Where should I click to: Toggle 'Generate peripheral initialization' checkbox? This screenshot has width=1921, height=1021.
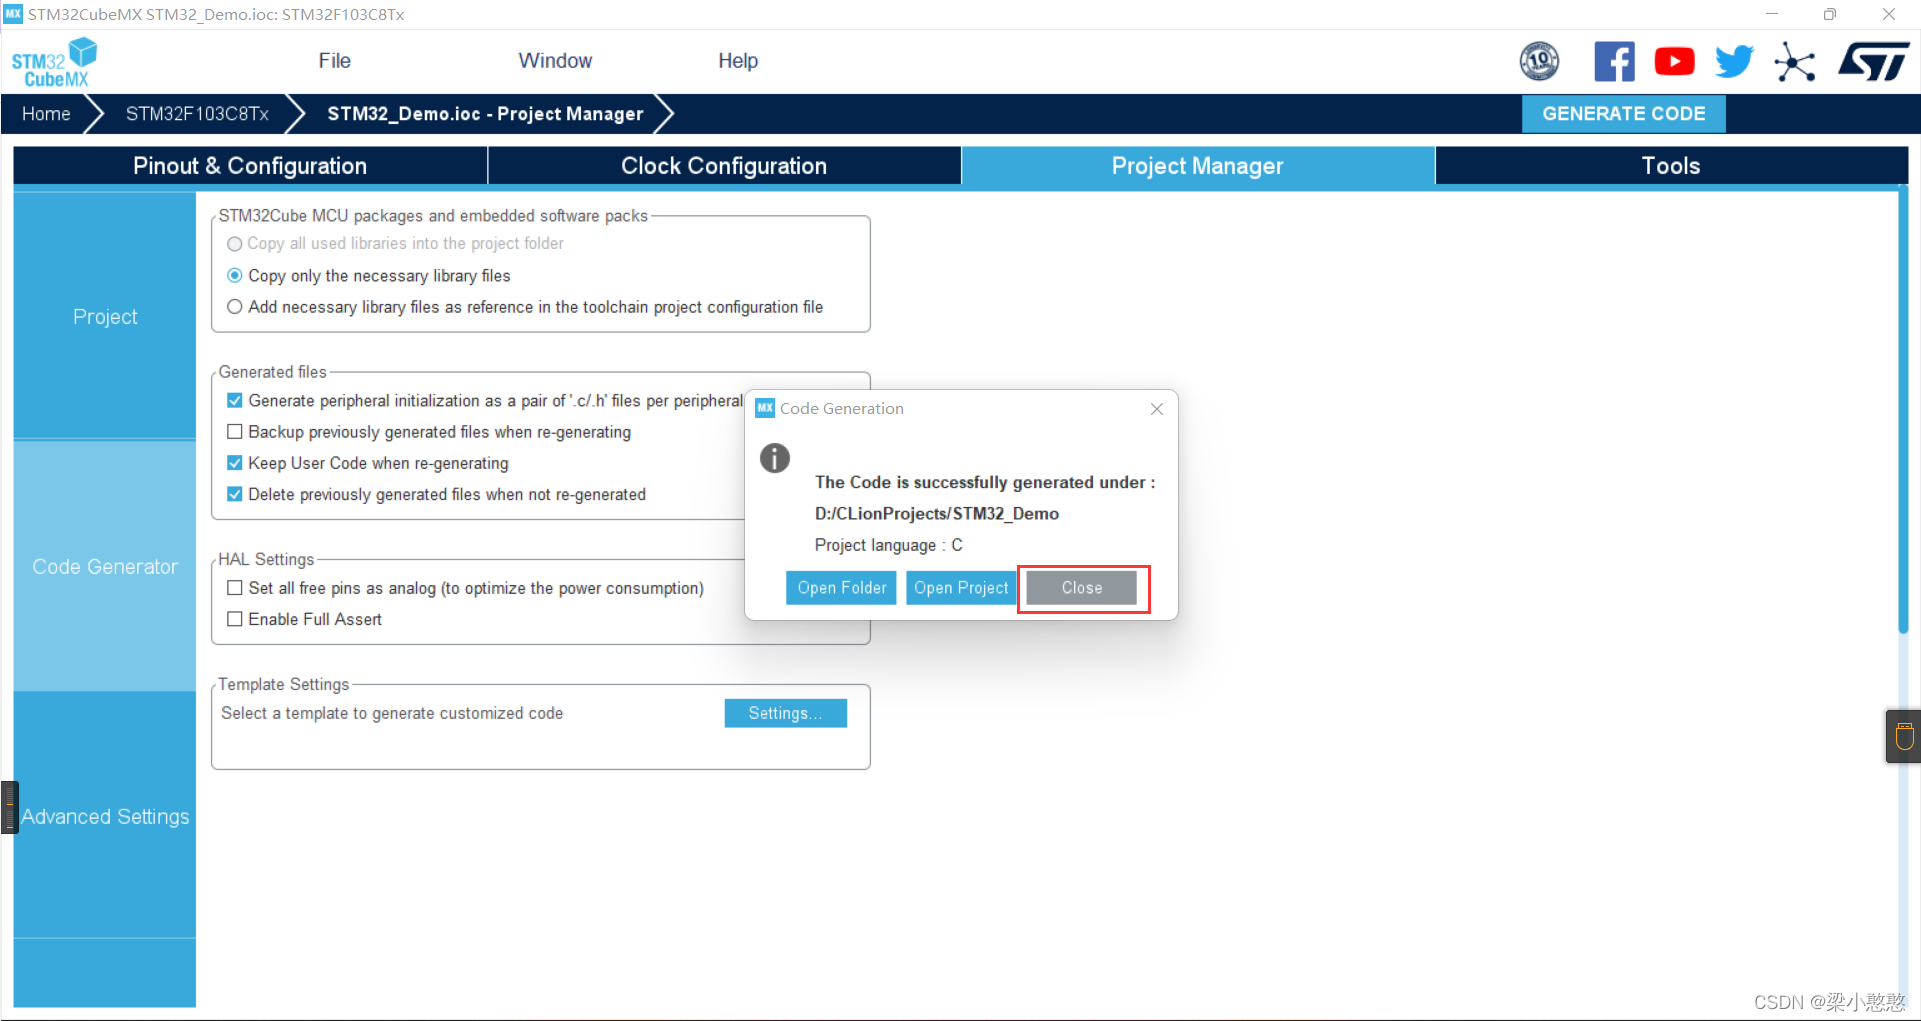coord(235,401)
